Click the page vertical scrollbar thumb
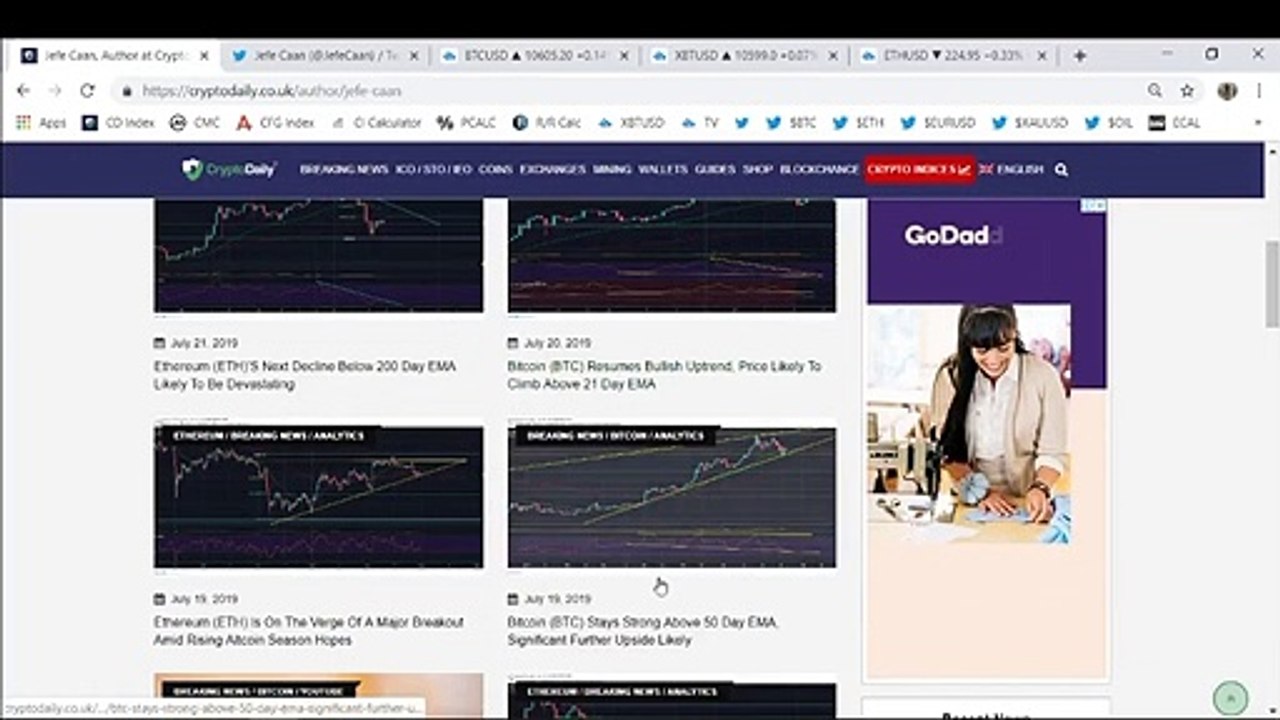This screenshot has height=720, width=1280. [1272, 283]
